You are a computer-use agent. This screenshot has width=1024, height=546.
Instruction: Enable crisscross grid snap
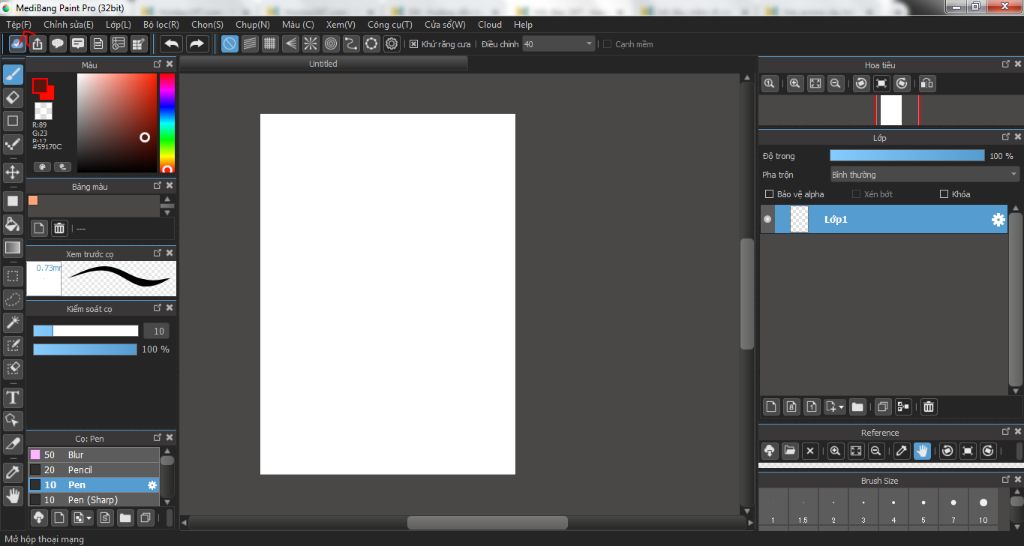coord(270,44)
